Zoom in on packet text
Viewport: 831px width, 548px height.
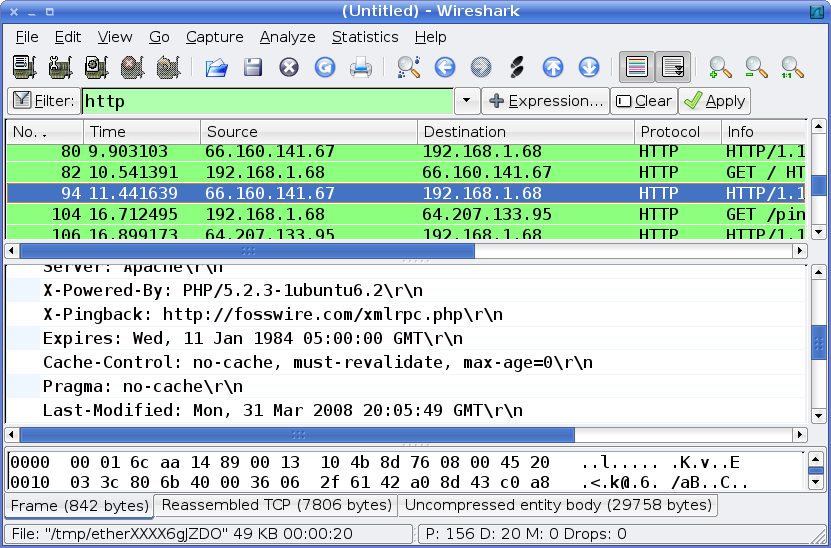pos(720,67)
